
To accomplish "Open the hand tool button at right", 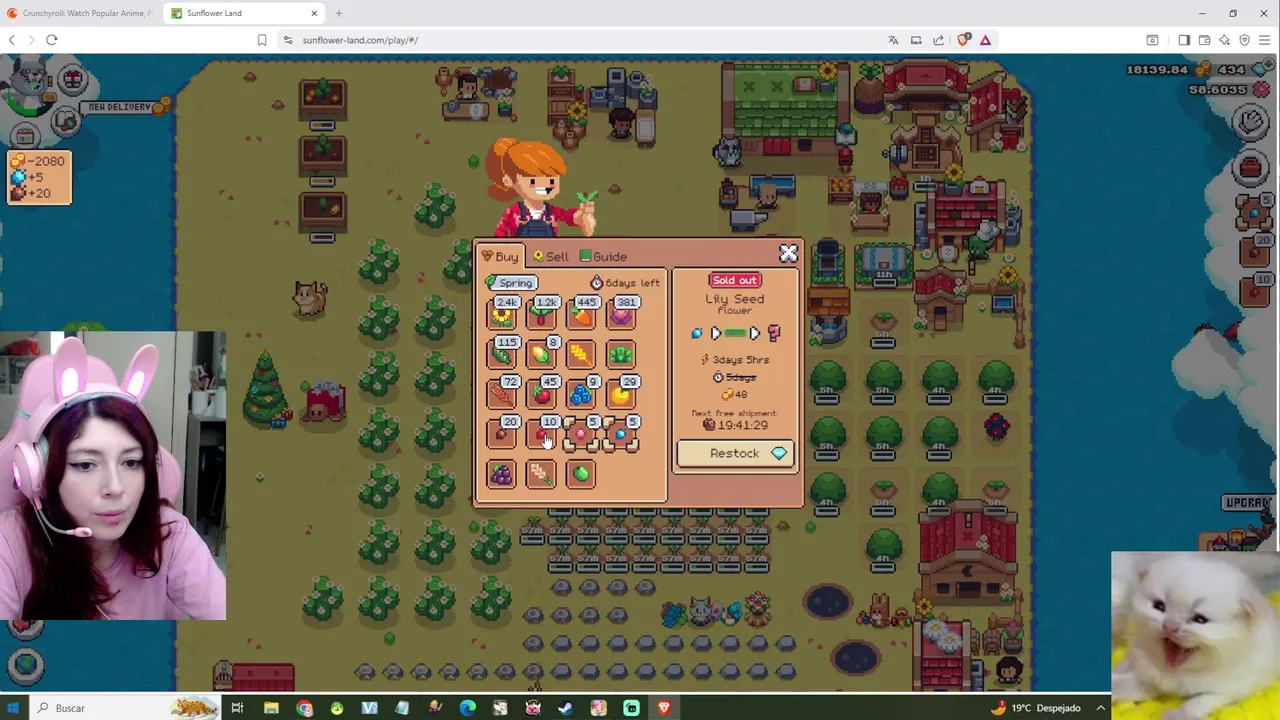I will (1250, 122).
